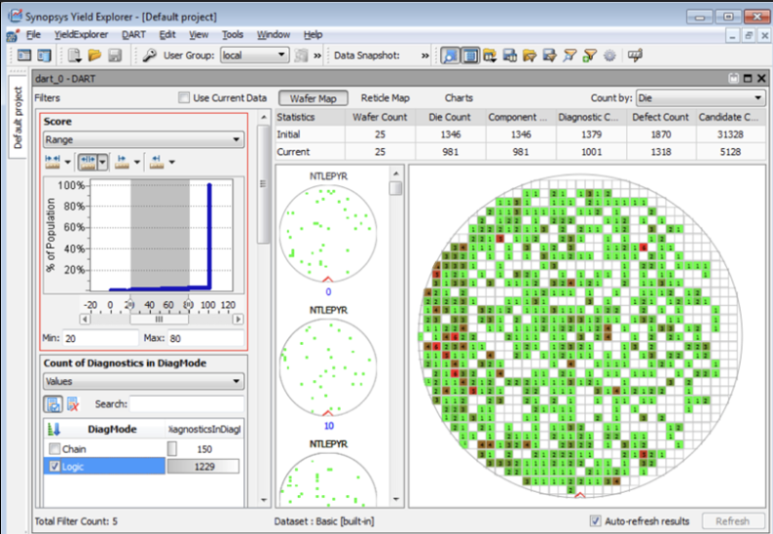Open the Window menu

273,35
